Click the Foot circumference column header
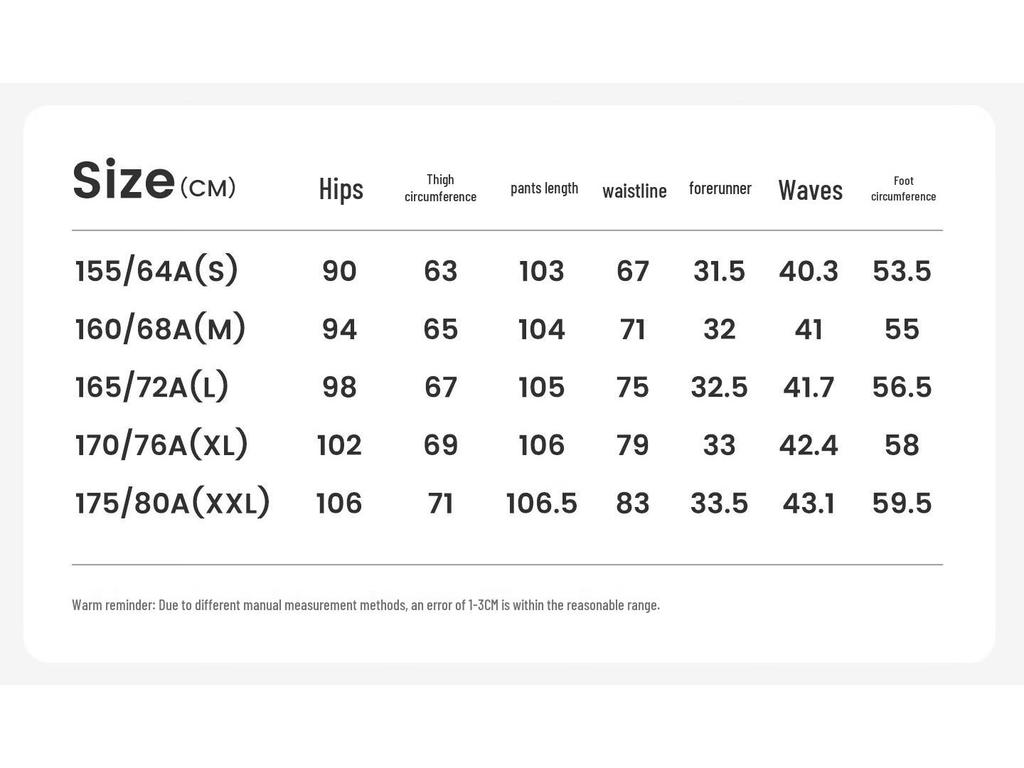This screenshot has width=1024, height=768. tap(903, 188)
